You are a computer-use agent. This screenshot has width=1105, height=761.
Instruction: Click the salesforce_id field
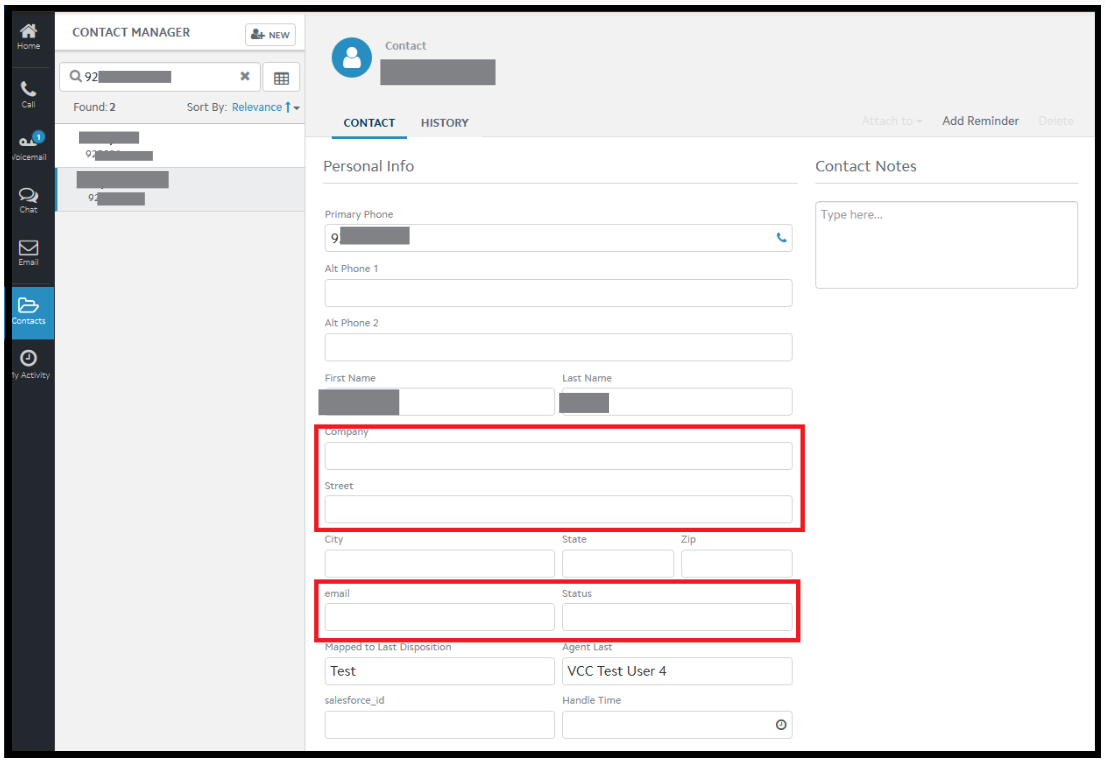(x=439, y=724)
